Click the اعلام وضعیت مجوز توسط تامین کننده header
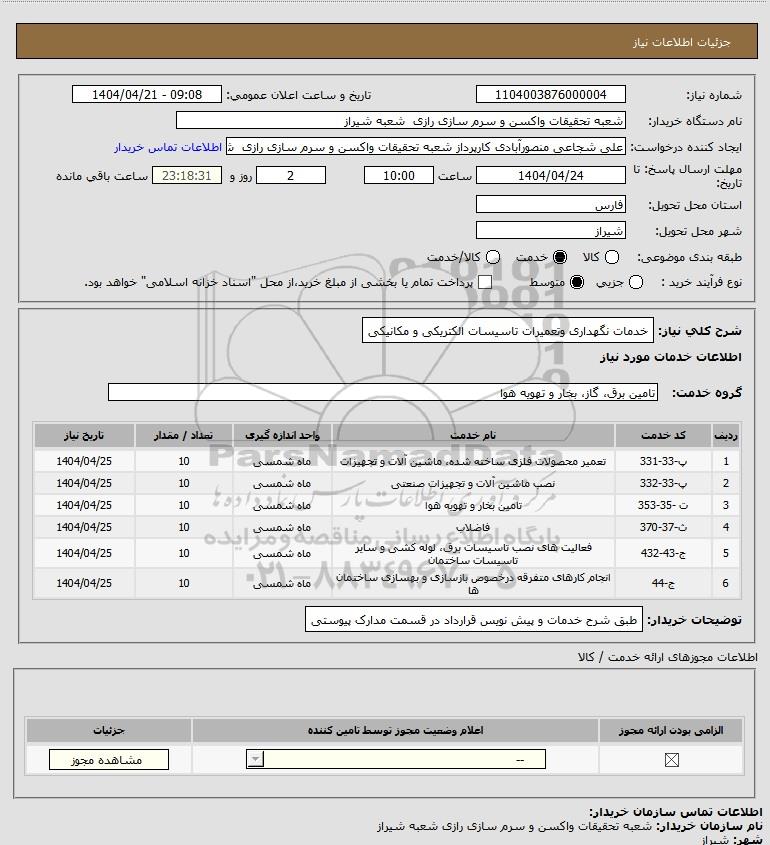The width and height of the screenshot is (770, 845). 396,731
